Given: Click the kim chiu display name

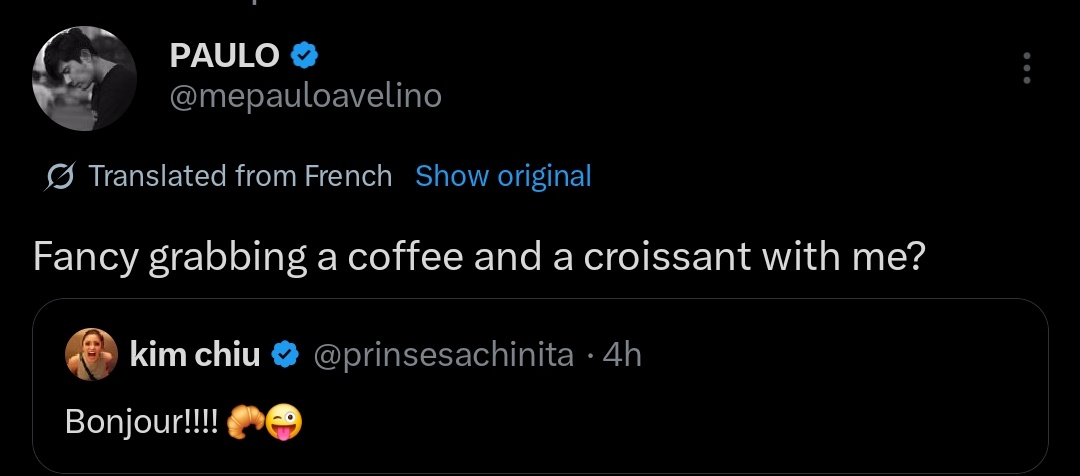Looking at the screenshot, I should [x=195, y=355].
